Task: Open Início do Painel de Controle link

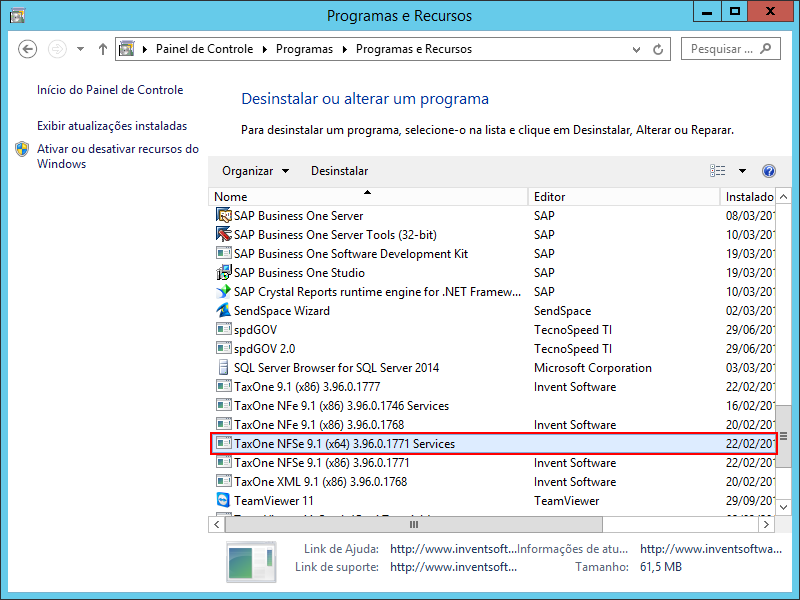Action: pyautogui.click(x=110, y=90)
